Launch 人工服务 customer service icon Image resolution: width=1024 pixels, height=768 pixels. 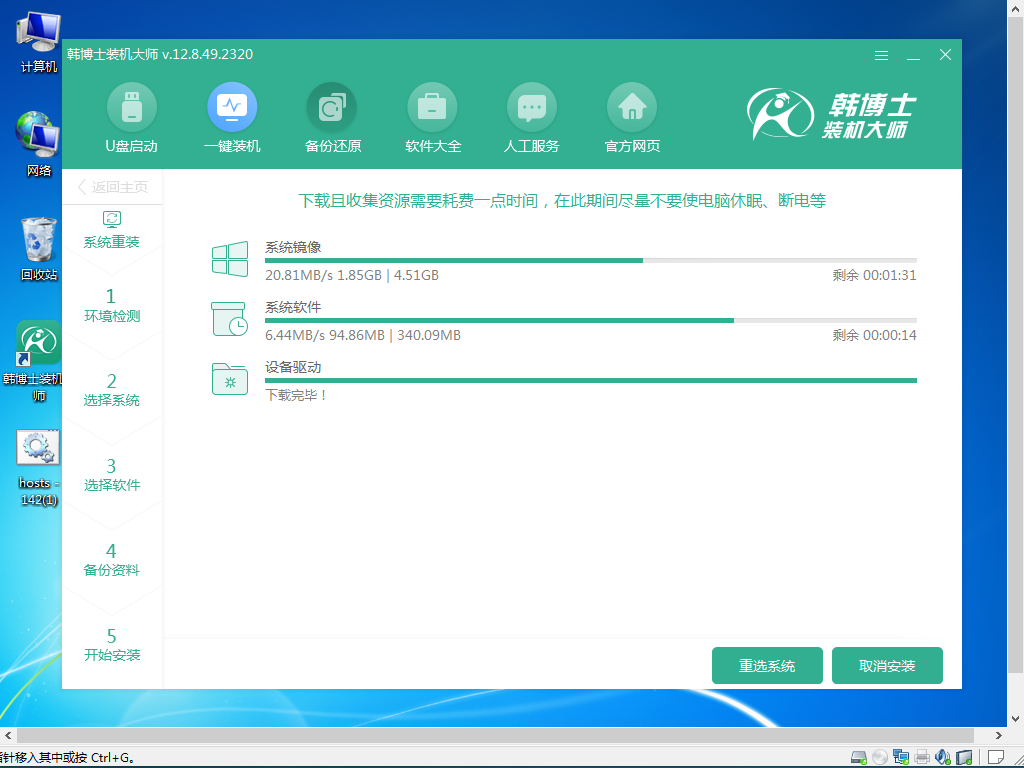point(532,106)
